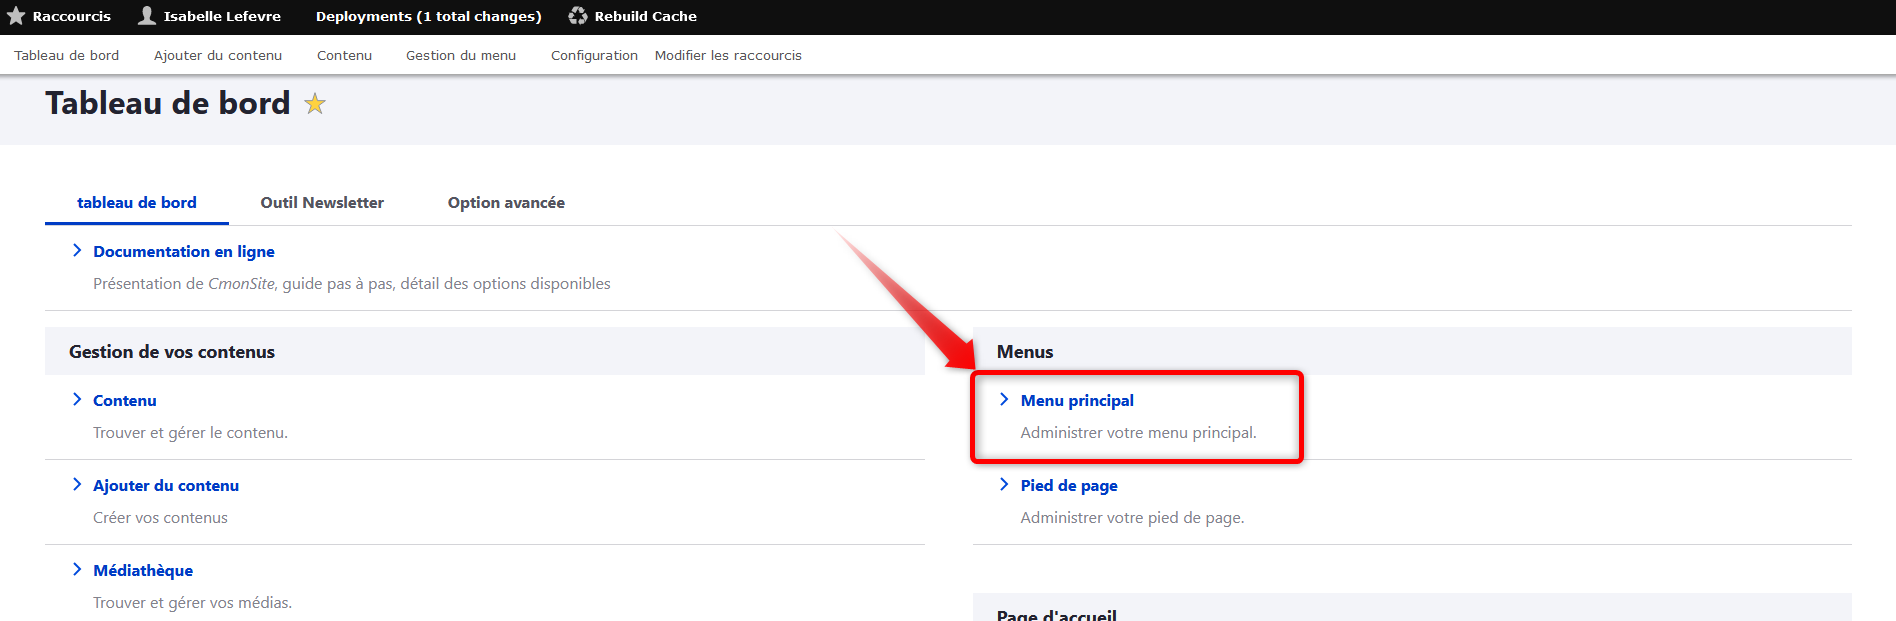Click chevron beside Médiathèque

click(x=77, y=570)
